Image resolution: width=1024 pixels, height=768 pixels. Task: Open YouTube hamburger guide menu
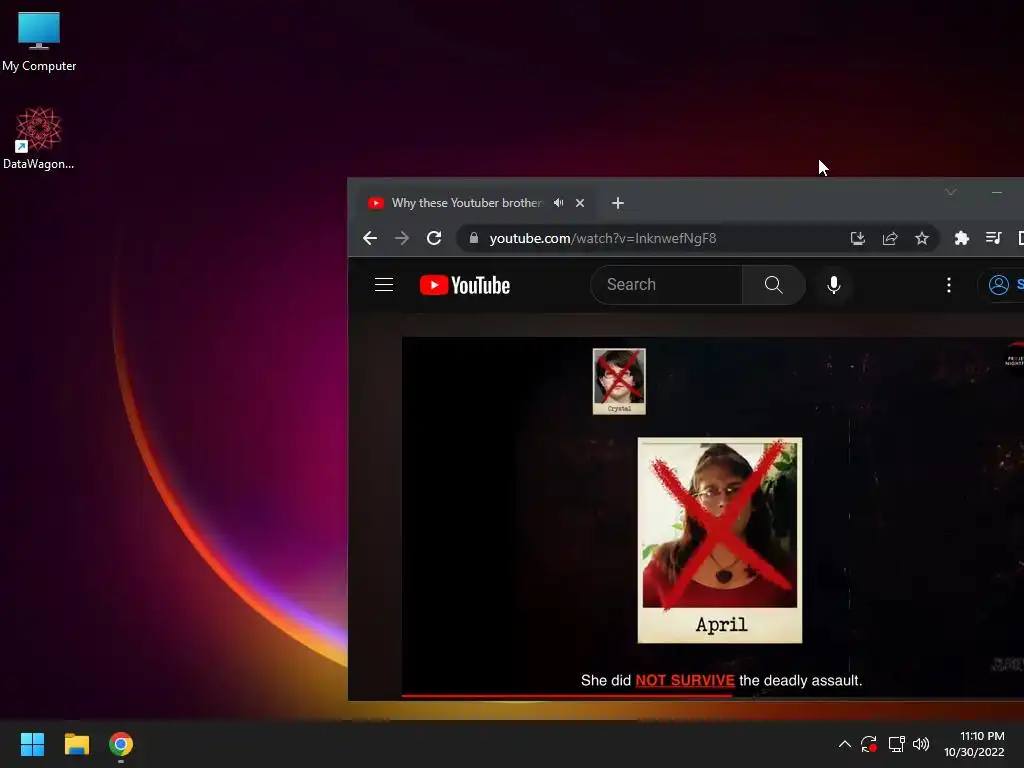(x=384, y=285)
